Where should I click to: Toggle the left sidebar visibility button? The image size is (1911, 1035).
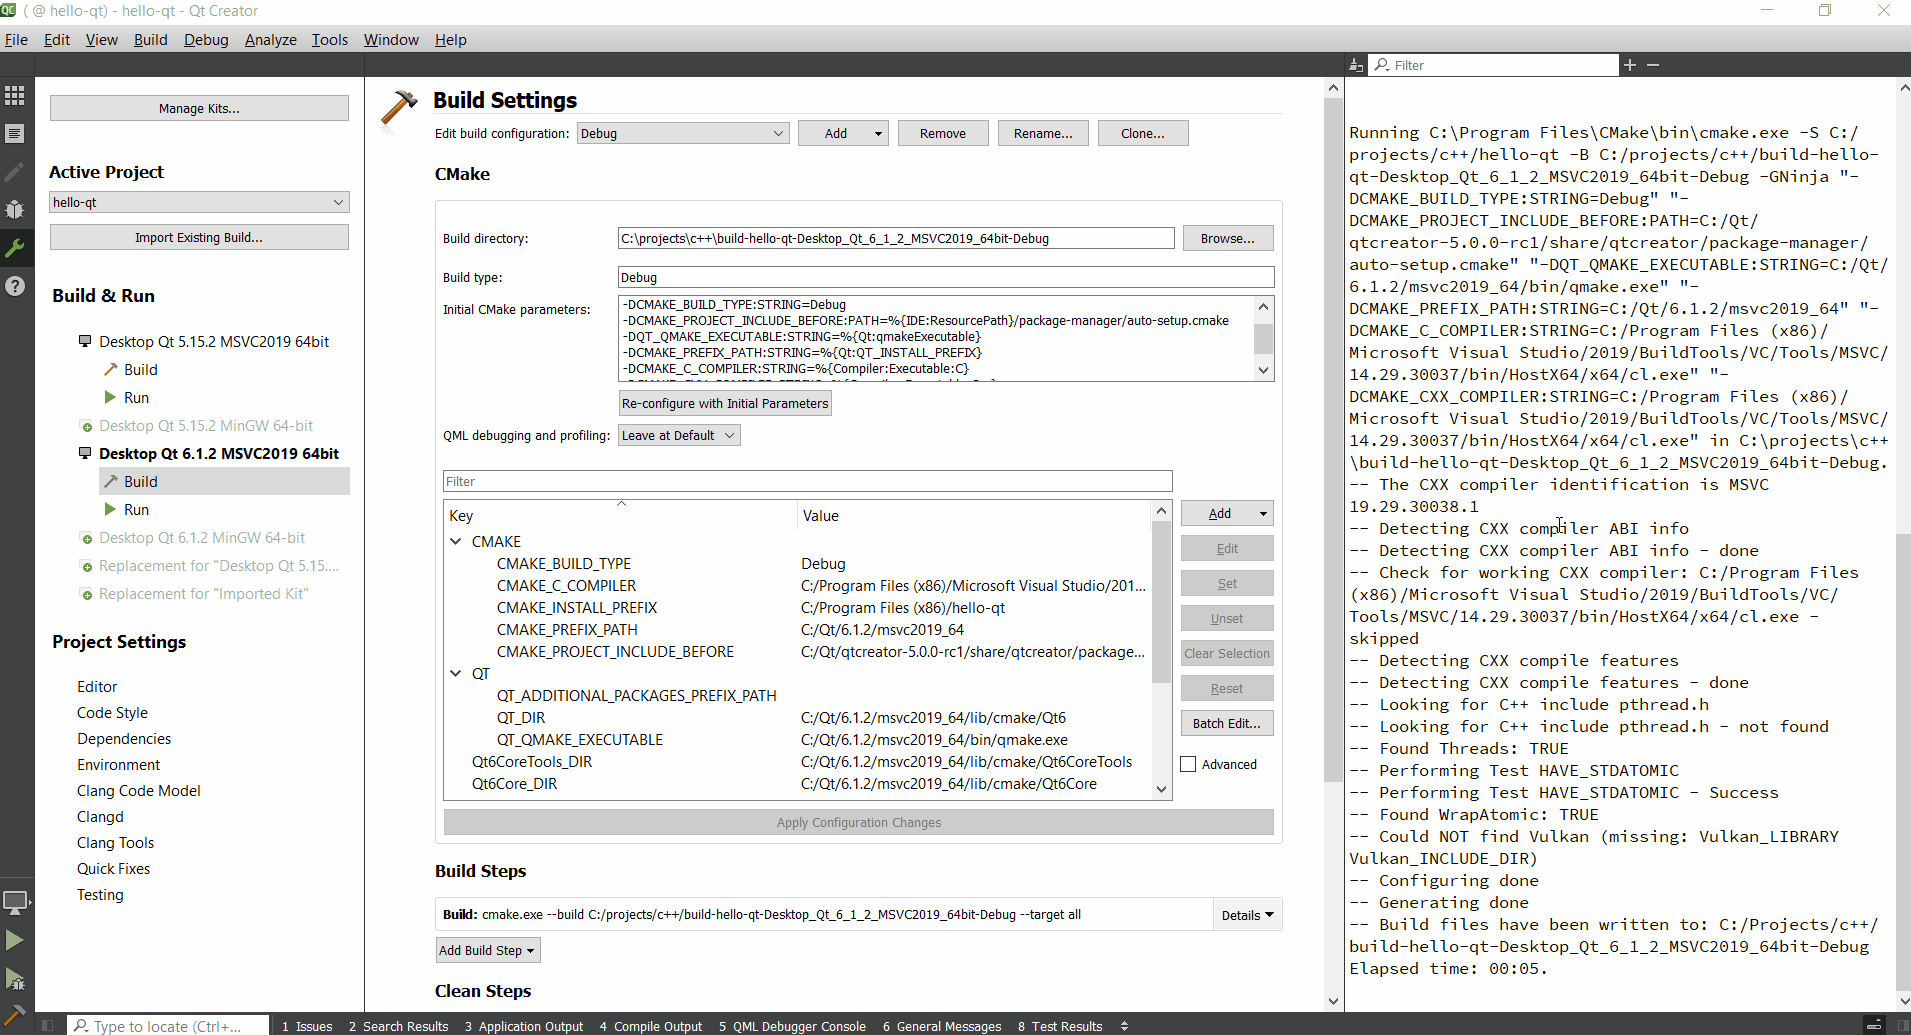47,1026
